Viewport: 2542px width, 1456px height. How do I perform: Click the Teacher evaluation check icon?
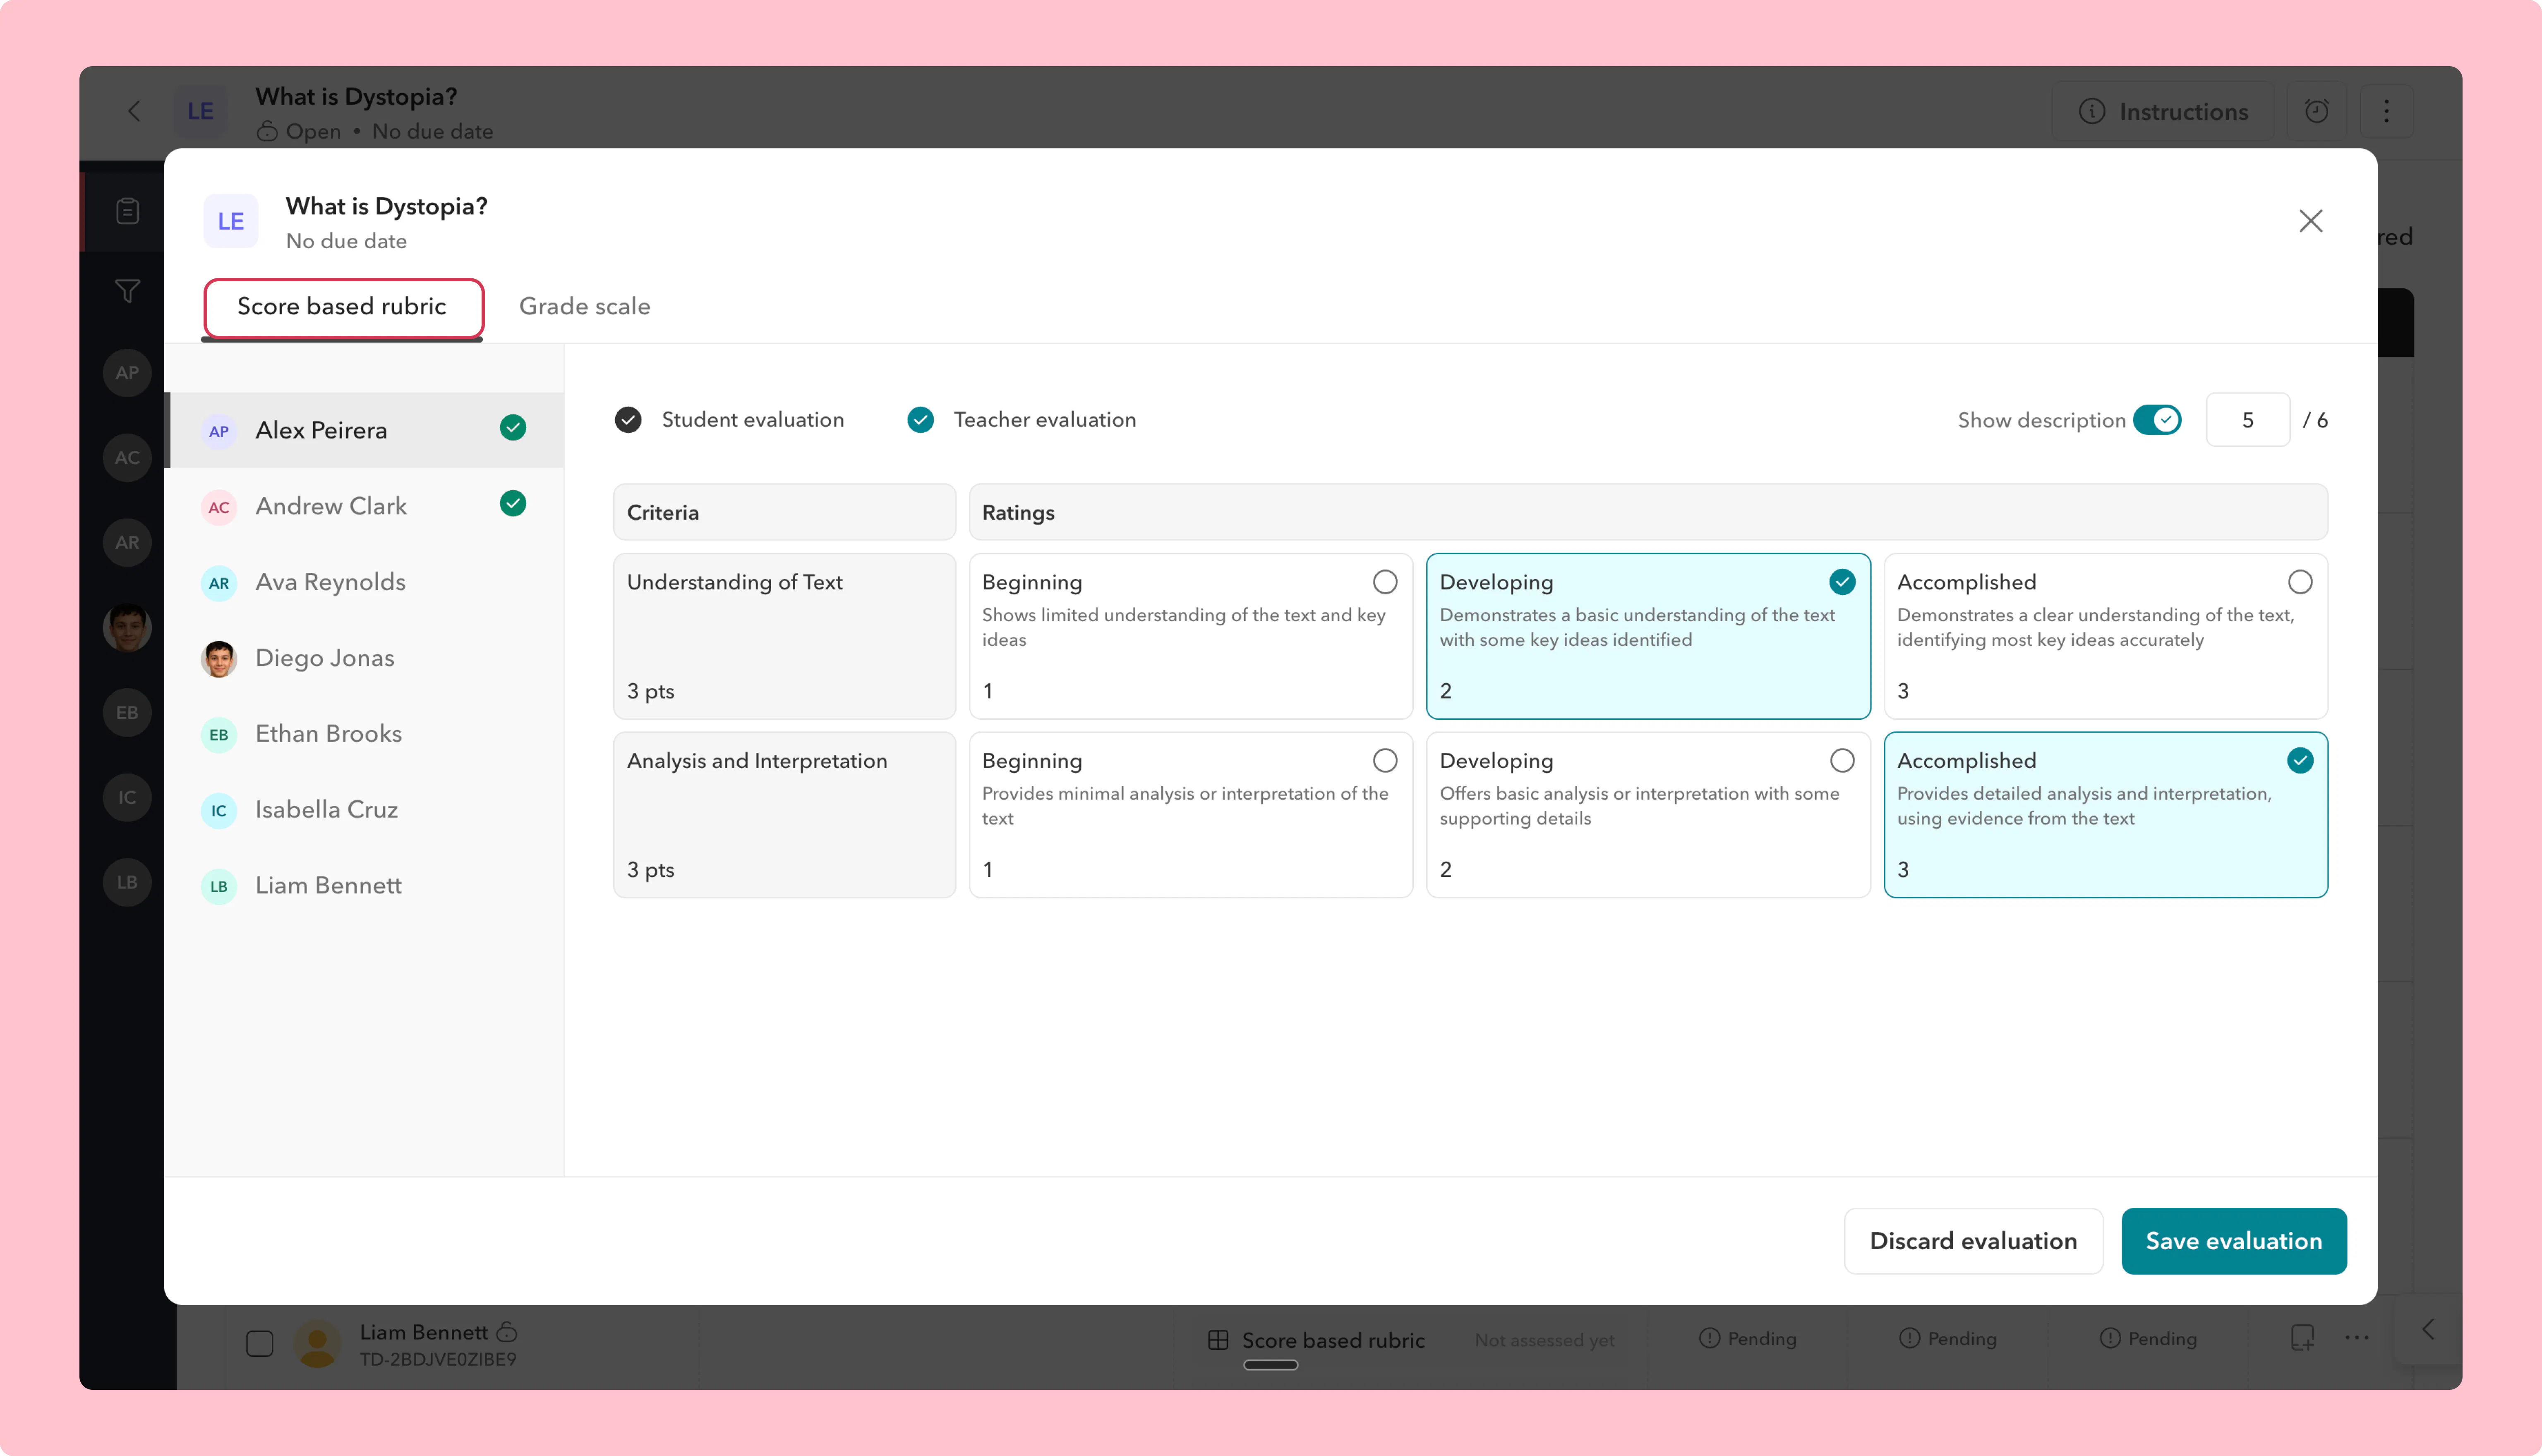pos(920,420)
